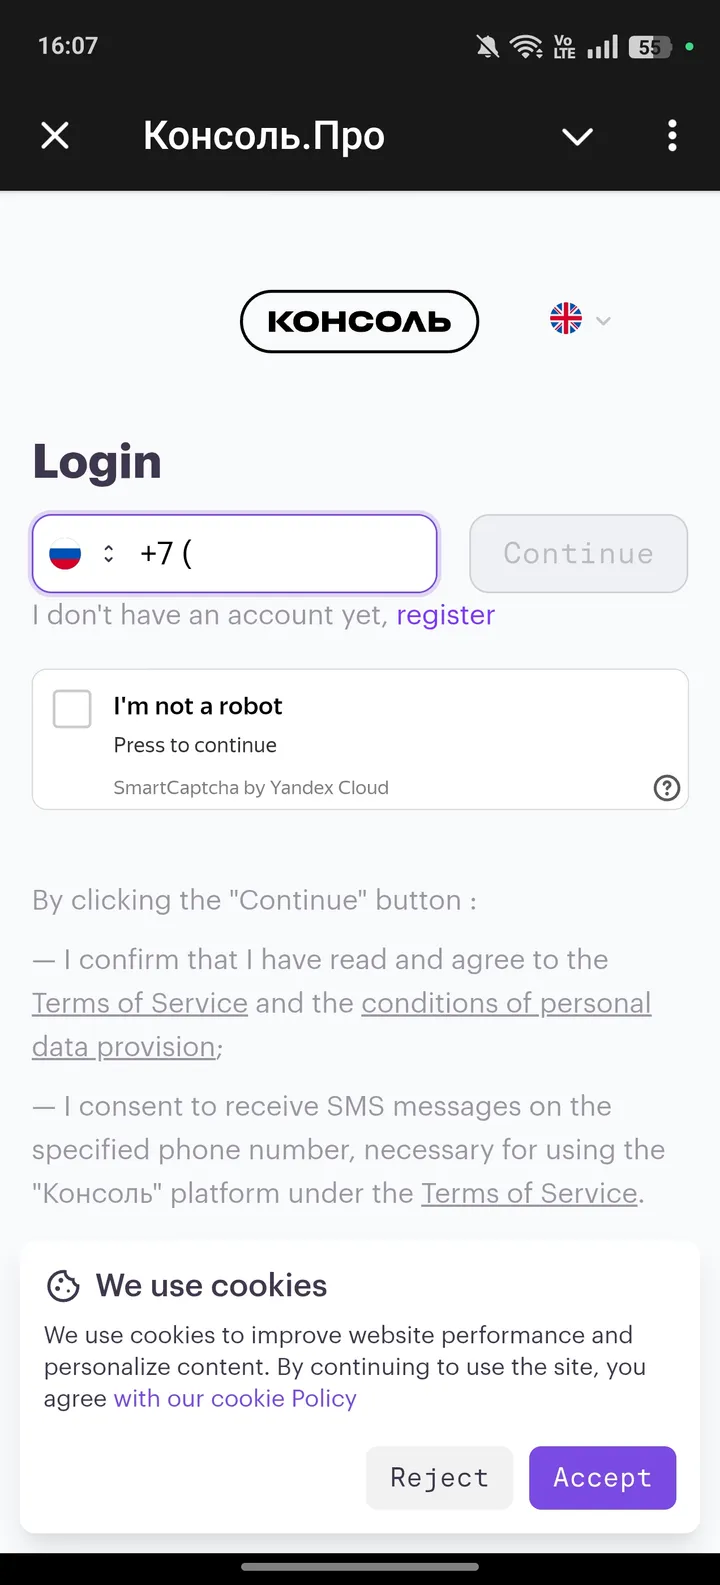The width and height of the screenshot is (720, 1585).
Task: Click the register link
Action: [446, 615]
